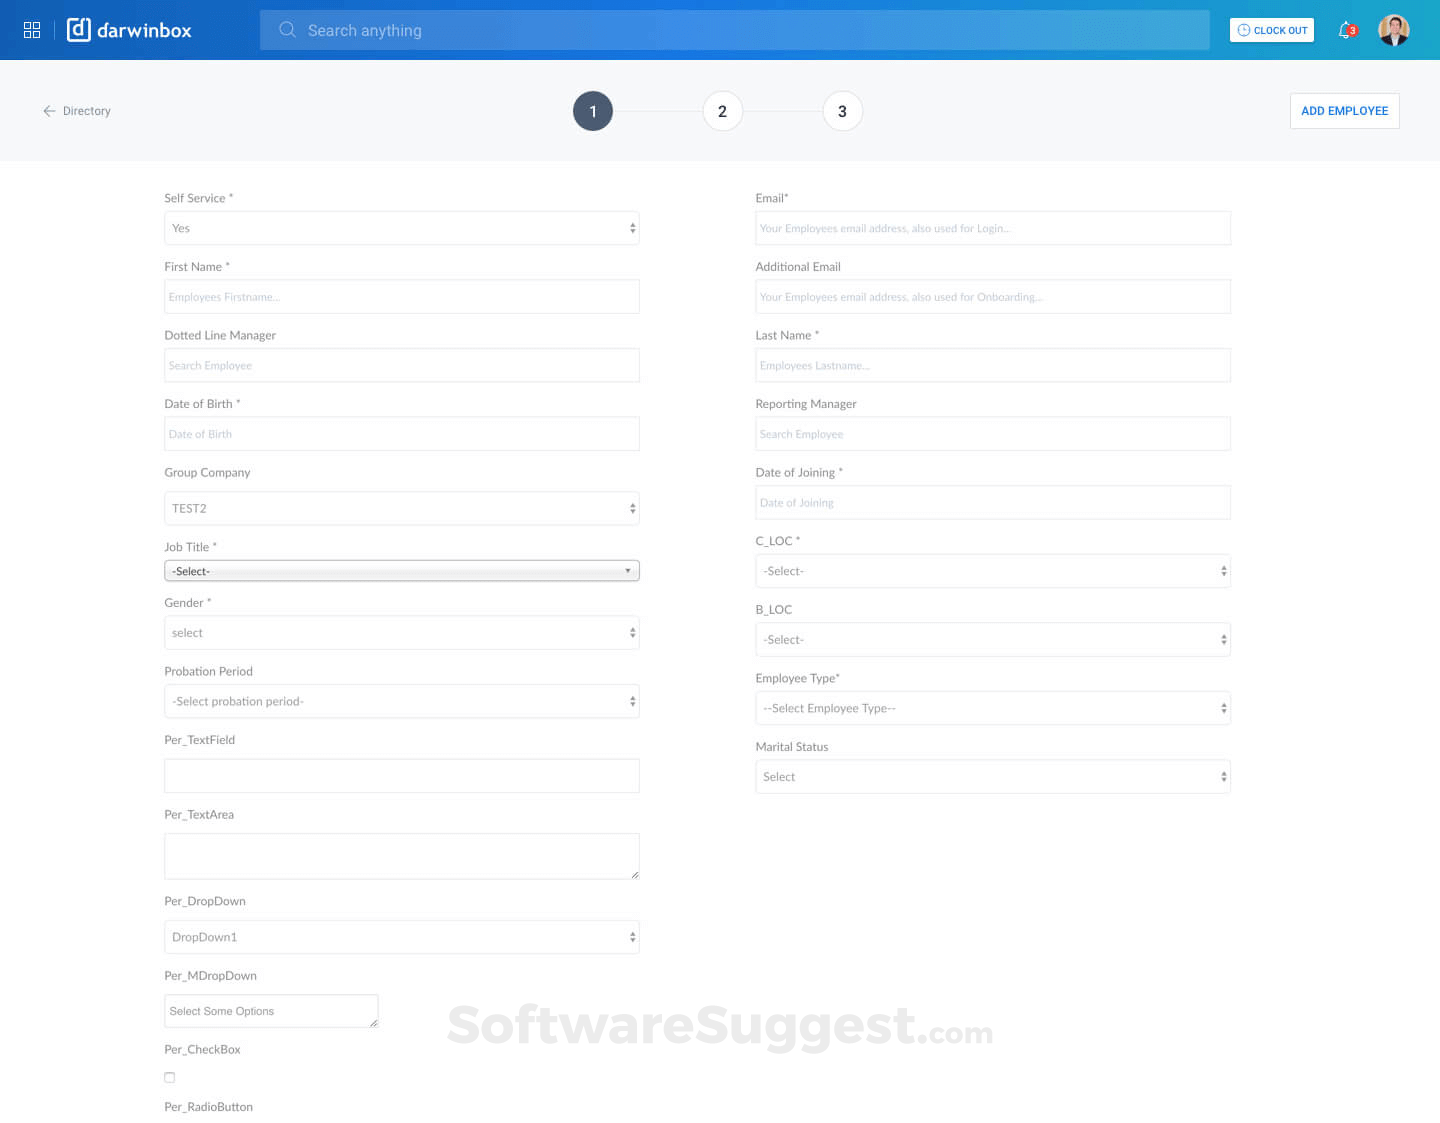Click the Darwinbox logo
Screen dimensions: 1440x1123
point(129,29)
